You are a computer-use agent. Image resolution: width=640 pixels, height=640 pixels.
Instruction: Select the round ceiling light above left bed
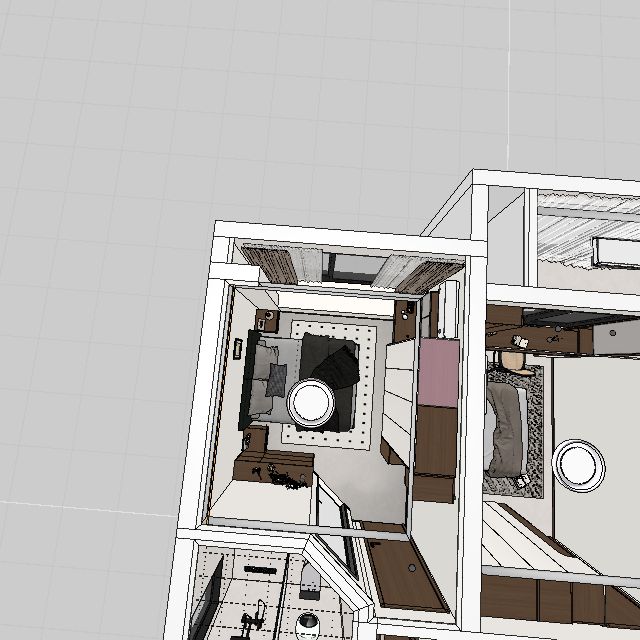pyautogui.click(x=311, y=403)
